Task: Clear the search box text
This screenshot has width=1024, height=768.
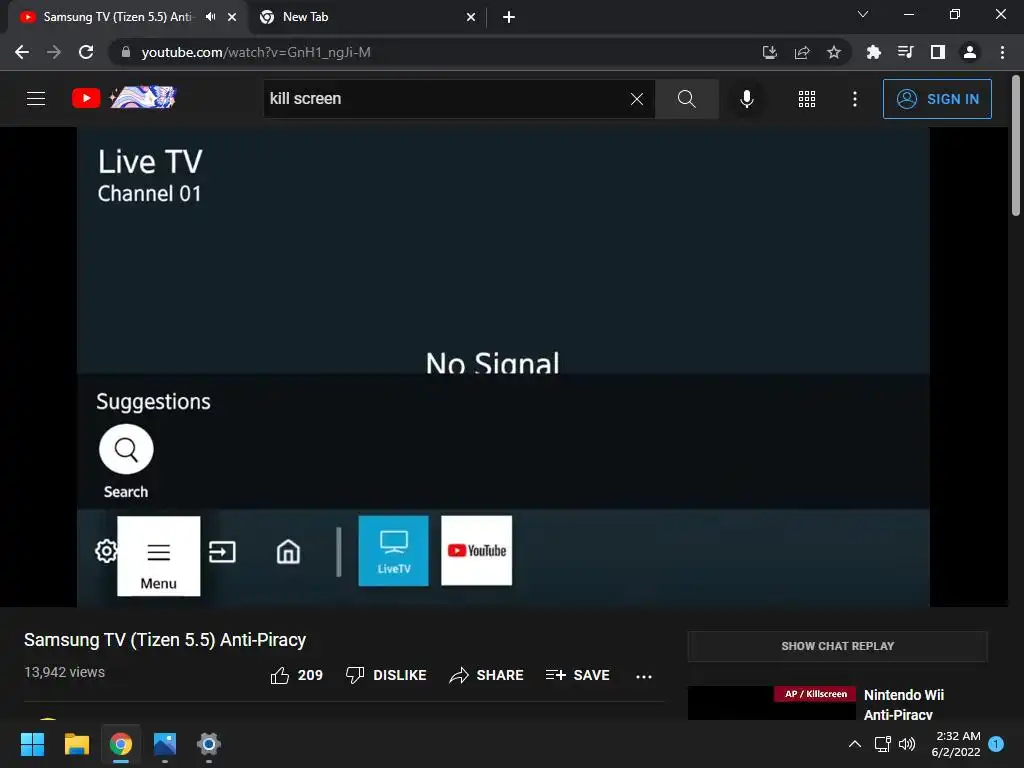Action: 637,99
